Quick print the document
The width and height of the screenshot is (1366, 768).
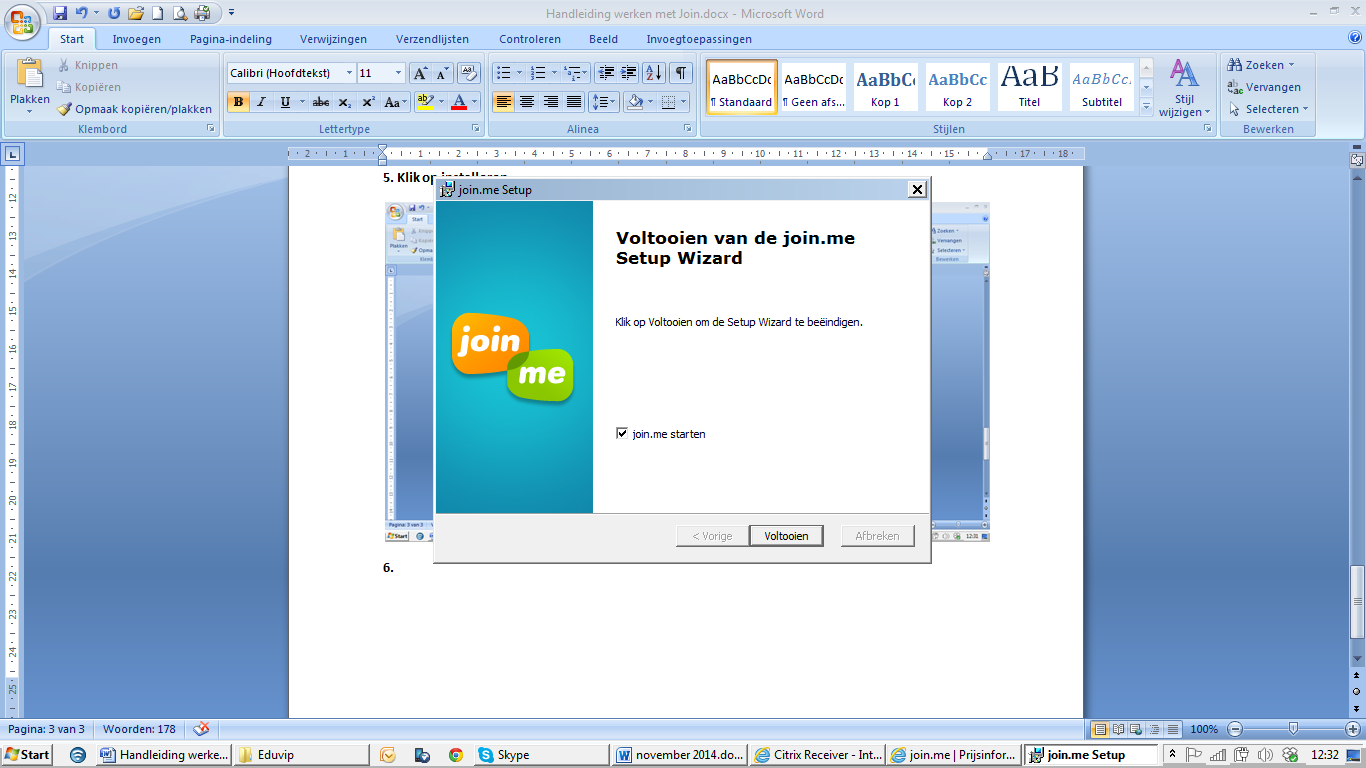pyautogui.click(x=202, y=13)
